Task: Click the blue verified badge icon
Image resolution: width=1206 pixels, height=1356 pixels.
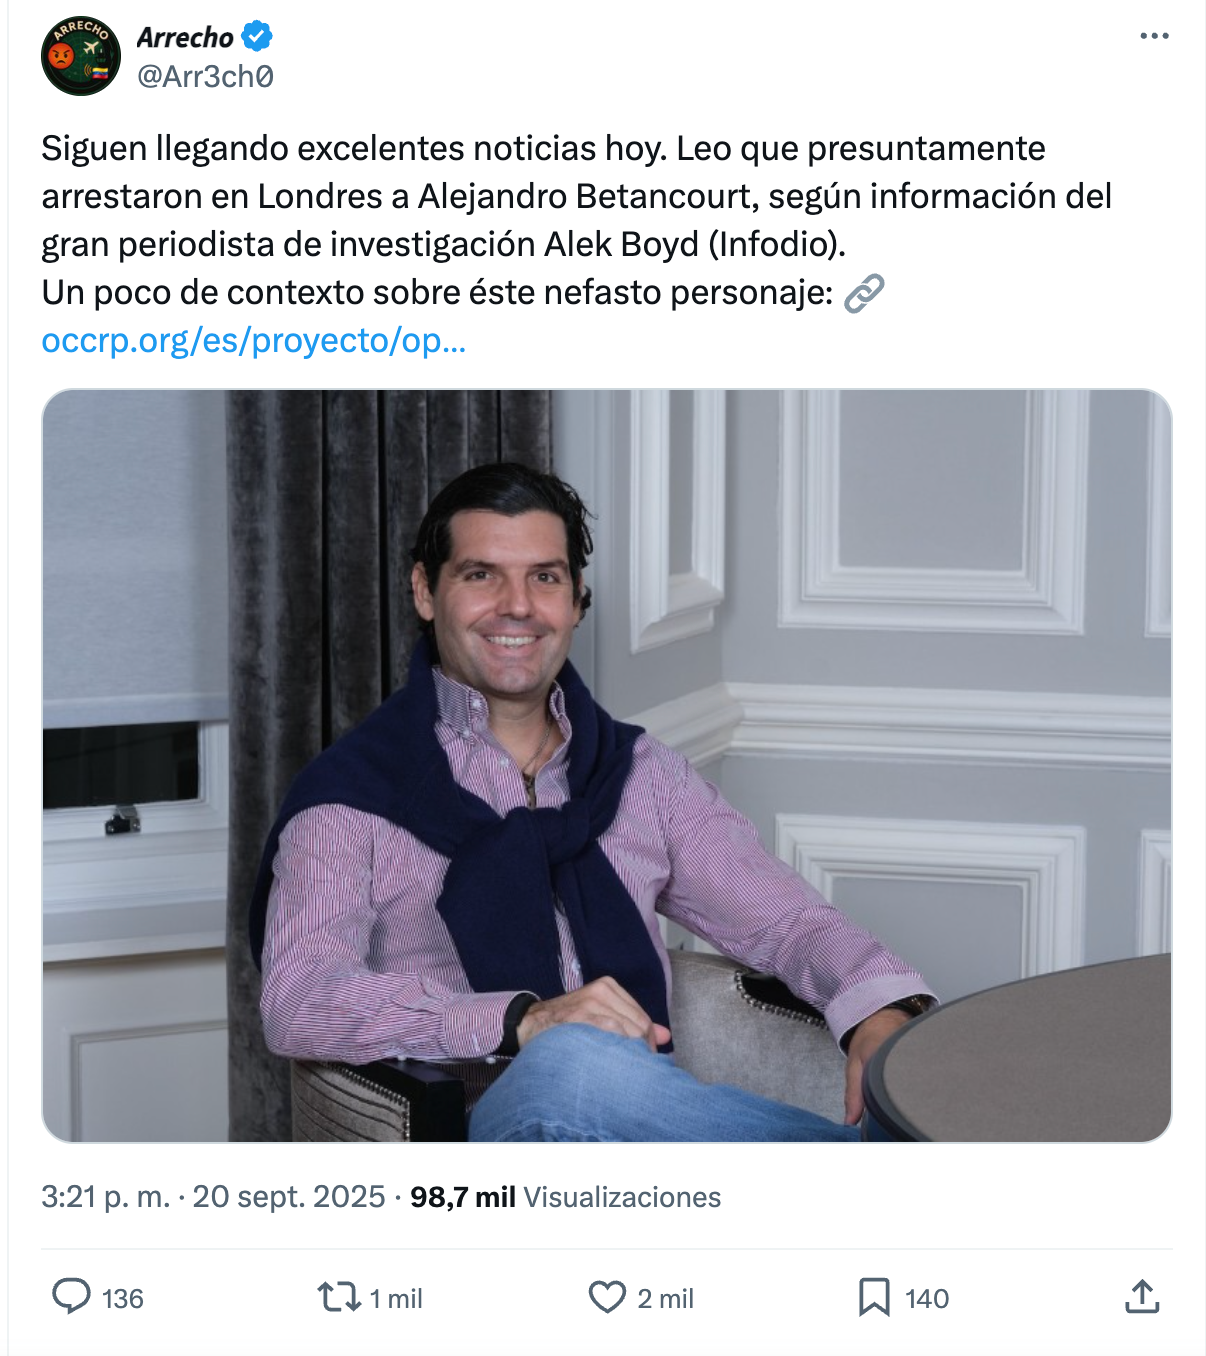Action: tap(257, 37)
